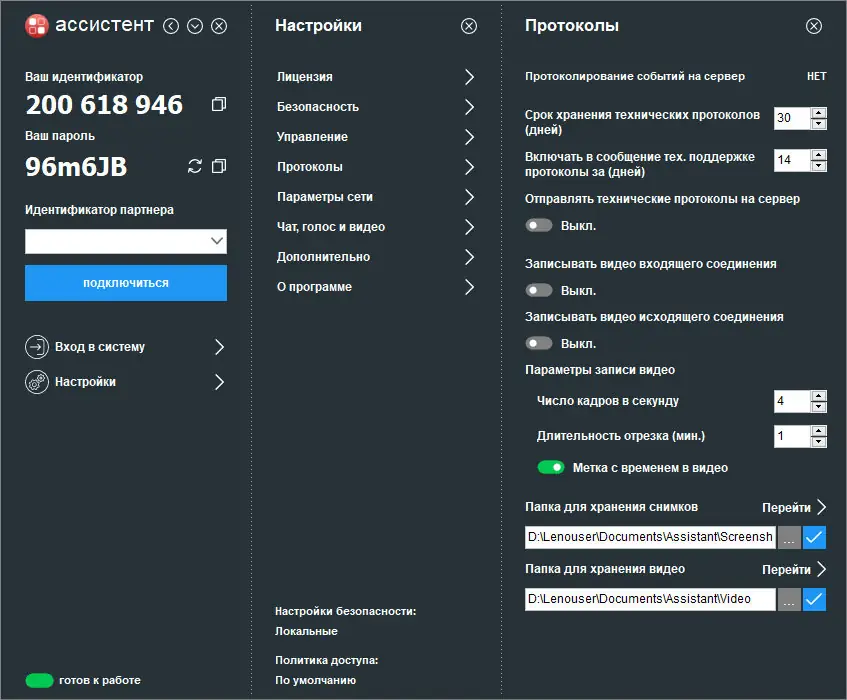
Task: Regenerate the password with refresh icon
Action: [195, 166]
